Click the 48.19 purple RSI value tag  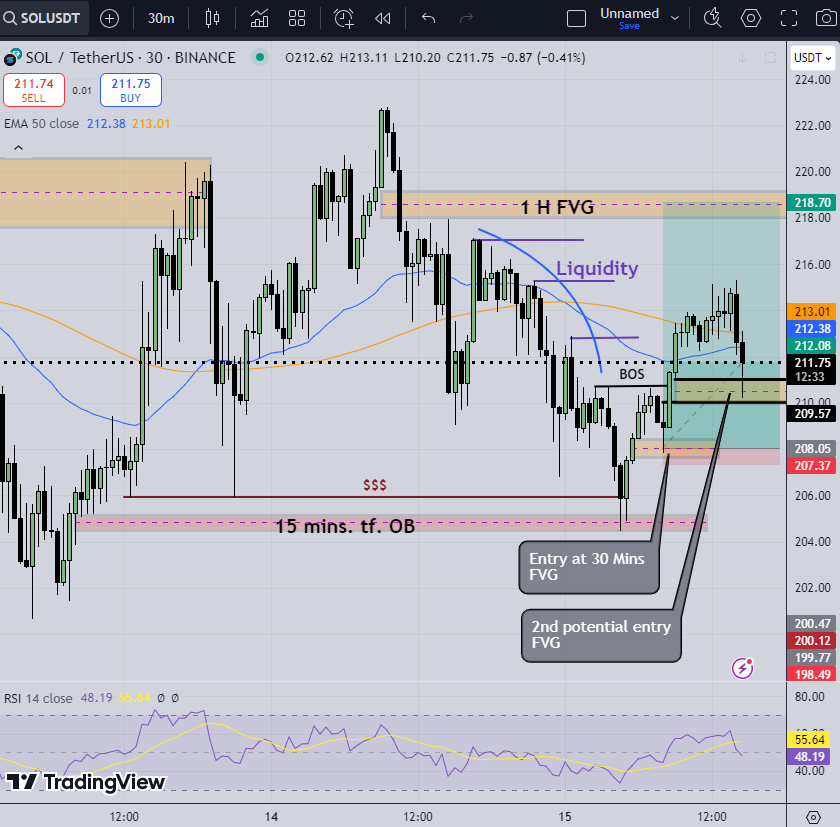pyautogui.click(x=809, y=756)
